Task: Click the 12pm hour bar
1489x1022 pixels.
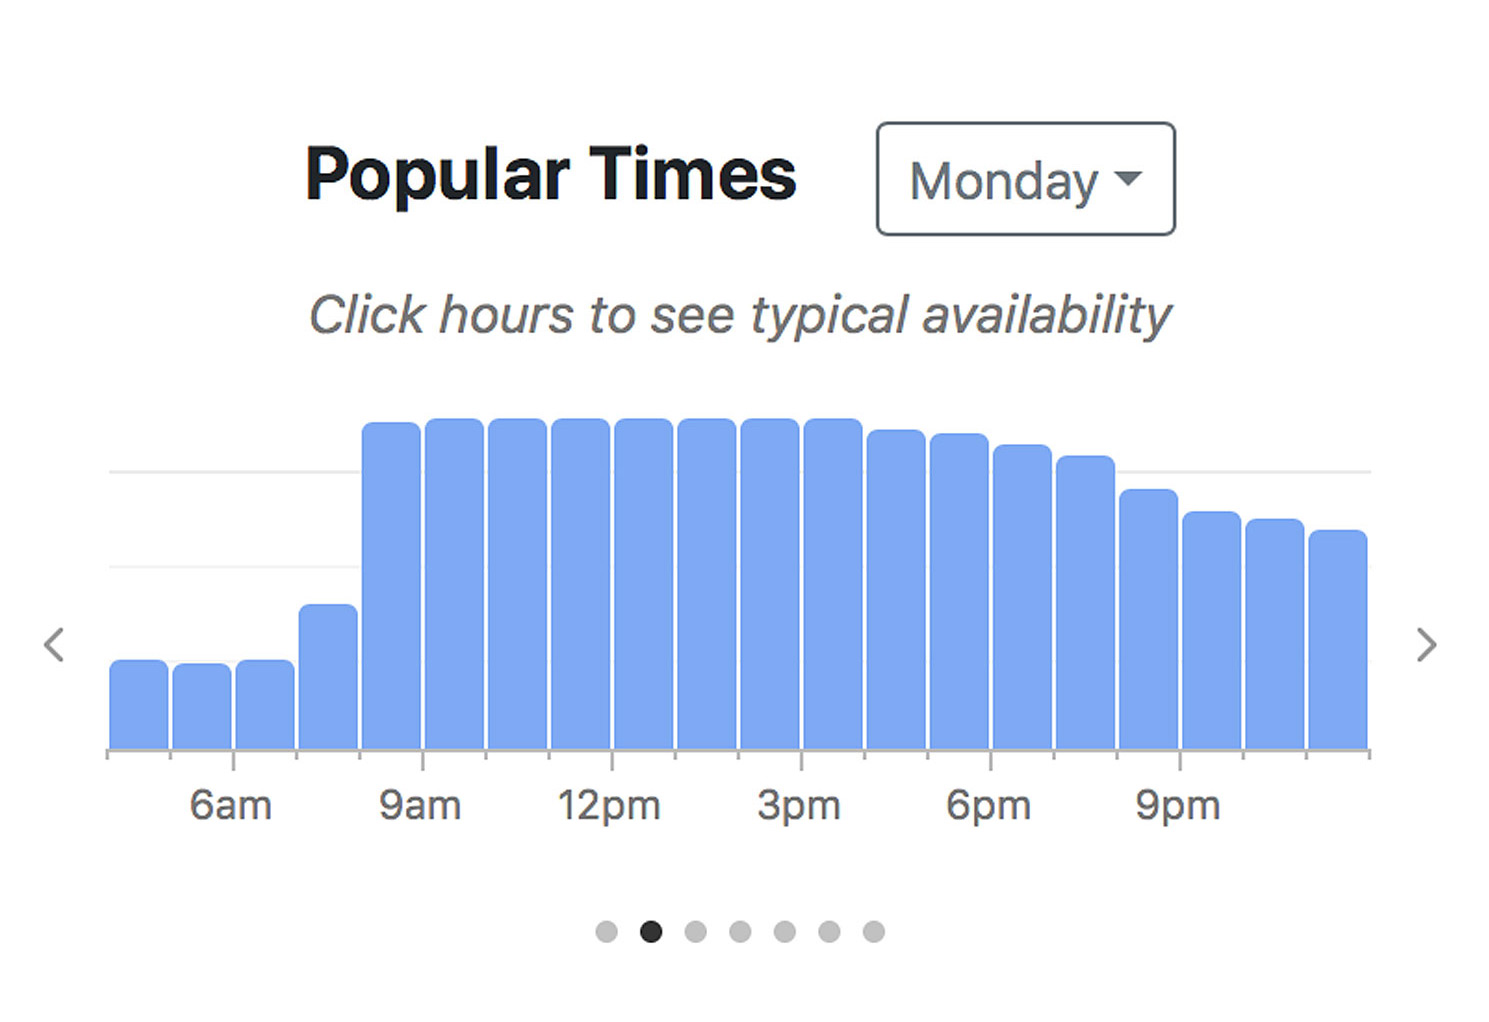Action: pyautogui.click(x=644, y=584)
